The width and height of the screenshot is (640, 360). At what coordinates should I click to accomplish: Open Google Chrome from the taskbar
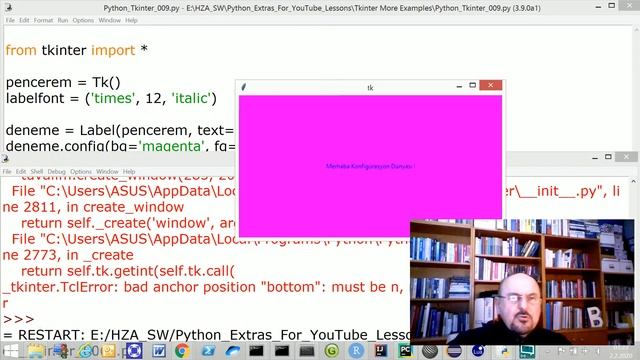click(x=182, y=351)
